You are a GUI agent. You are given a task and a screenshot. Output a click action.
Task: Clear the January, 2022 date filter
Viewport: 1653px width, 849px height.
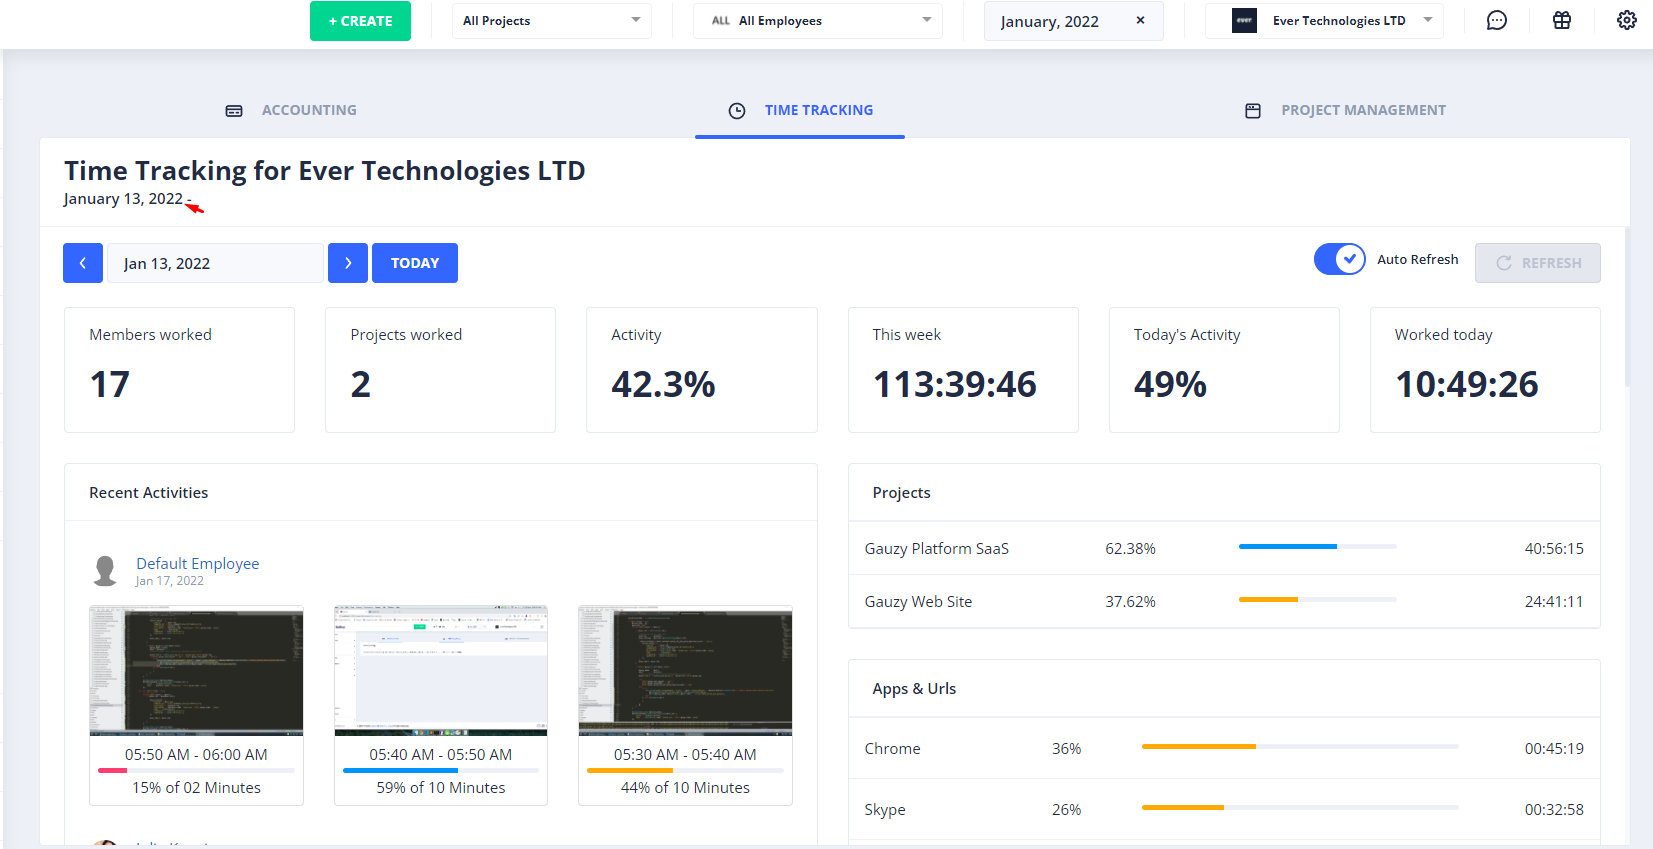(1140, 20)
